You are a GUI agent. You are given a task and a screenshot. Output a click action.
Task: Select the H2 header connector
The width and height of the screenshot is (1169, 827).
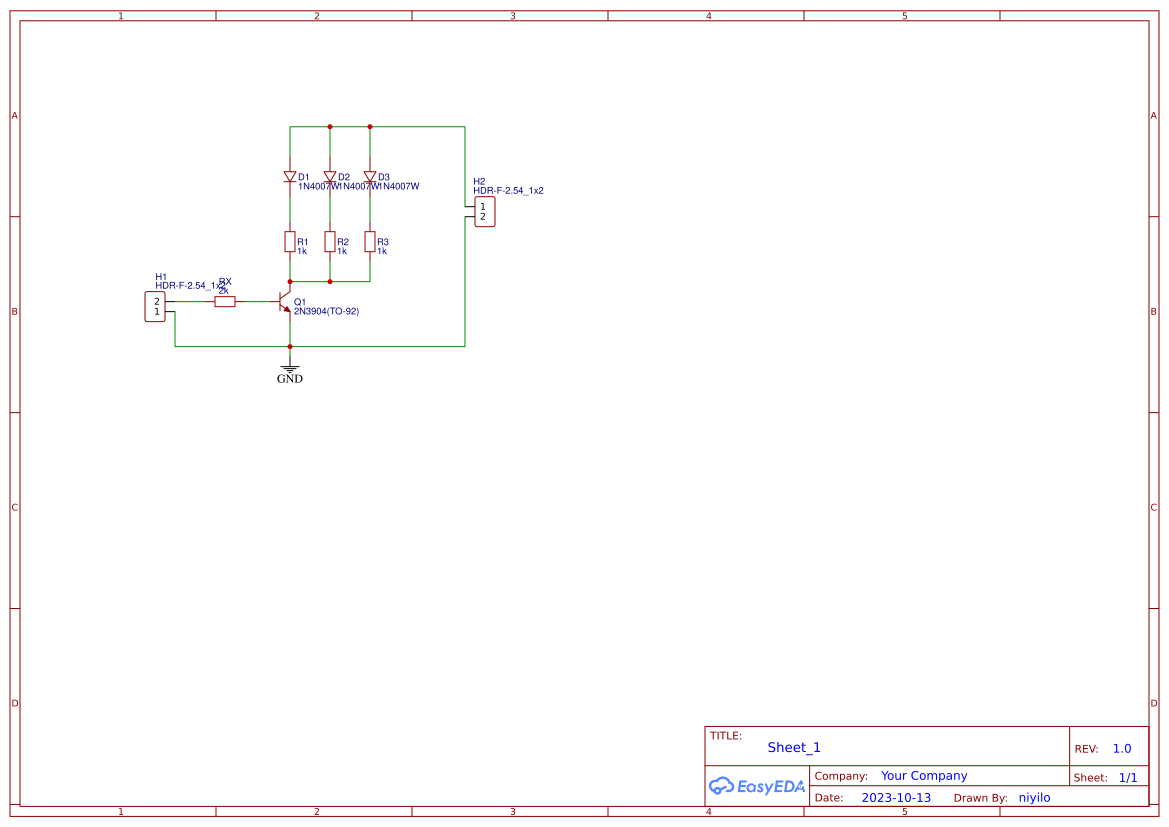(484, 210)
